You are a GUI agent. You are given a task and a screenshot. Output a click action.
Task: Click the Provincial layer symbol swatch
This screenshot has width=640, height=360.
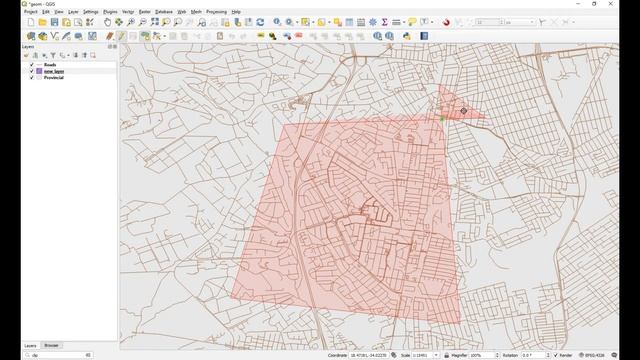tap(39, 78)
